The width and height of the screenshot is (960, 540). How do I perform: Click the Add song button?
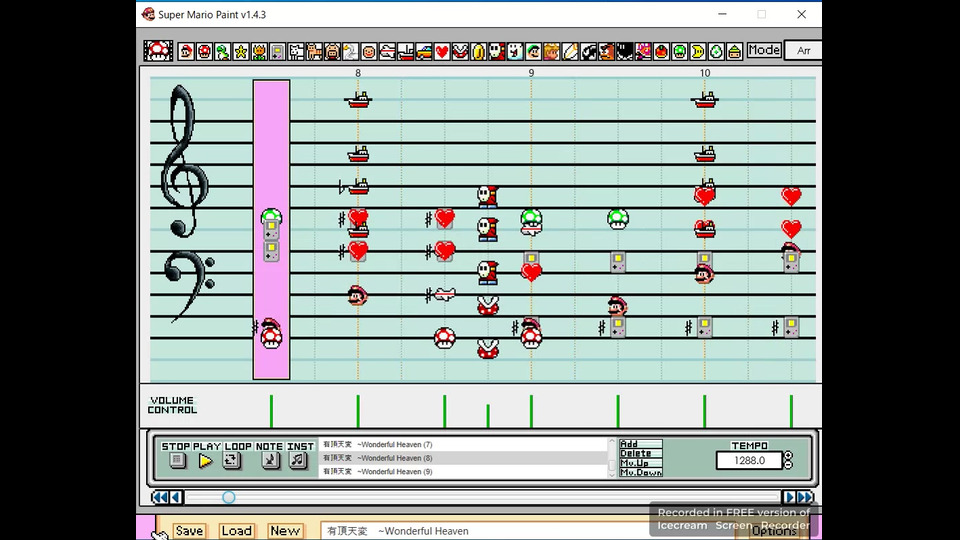[x=640, y=444]
